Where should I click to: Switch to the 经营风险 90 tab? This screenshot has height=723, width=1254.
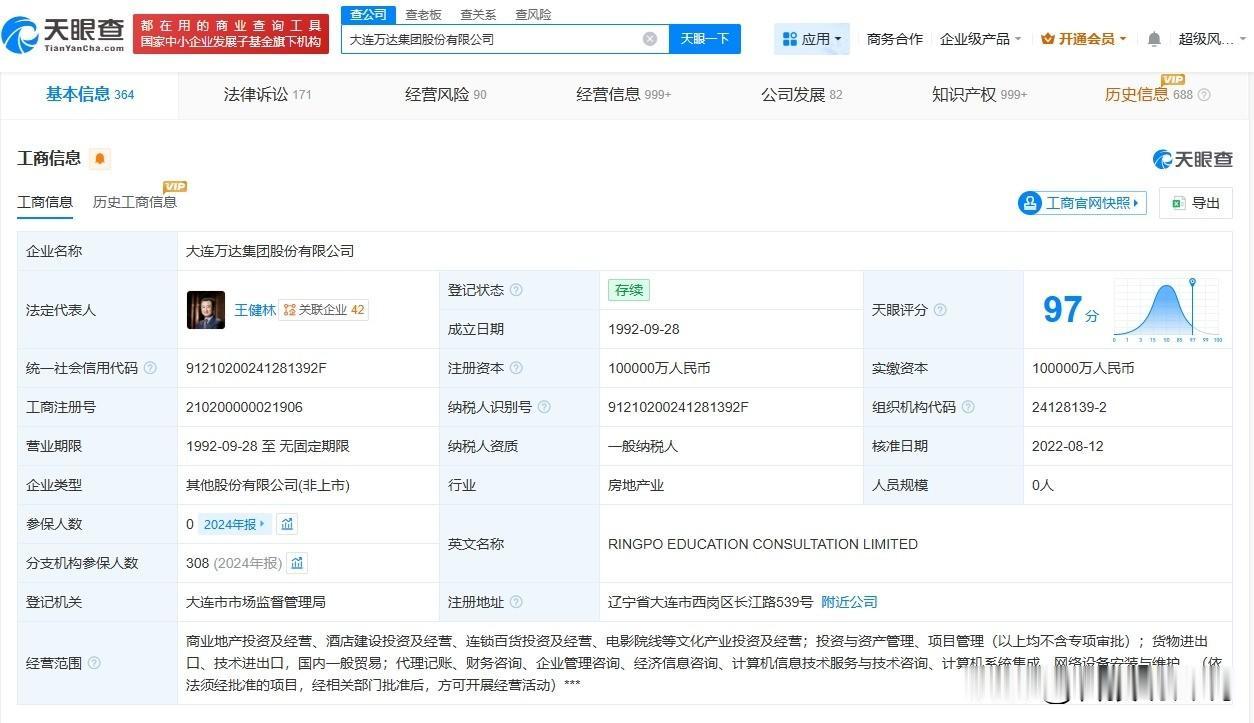point(446,94)
